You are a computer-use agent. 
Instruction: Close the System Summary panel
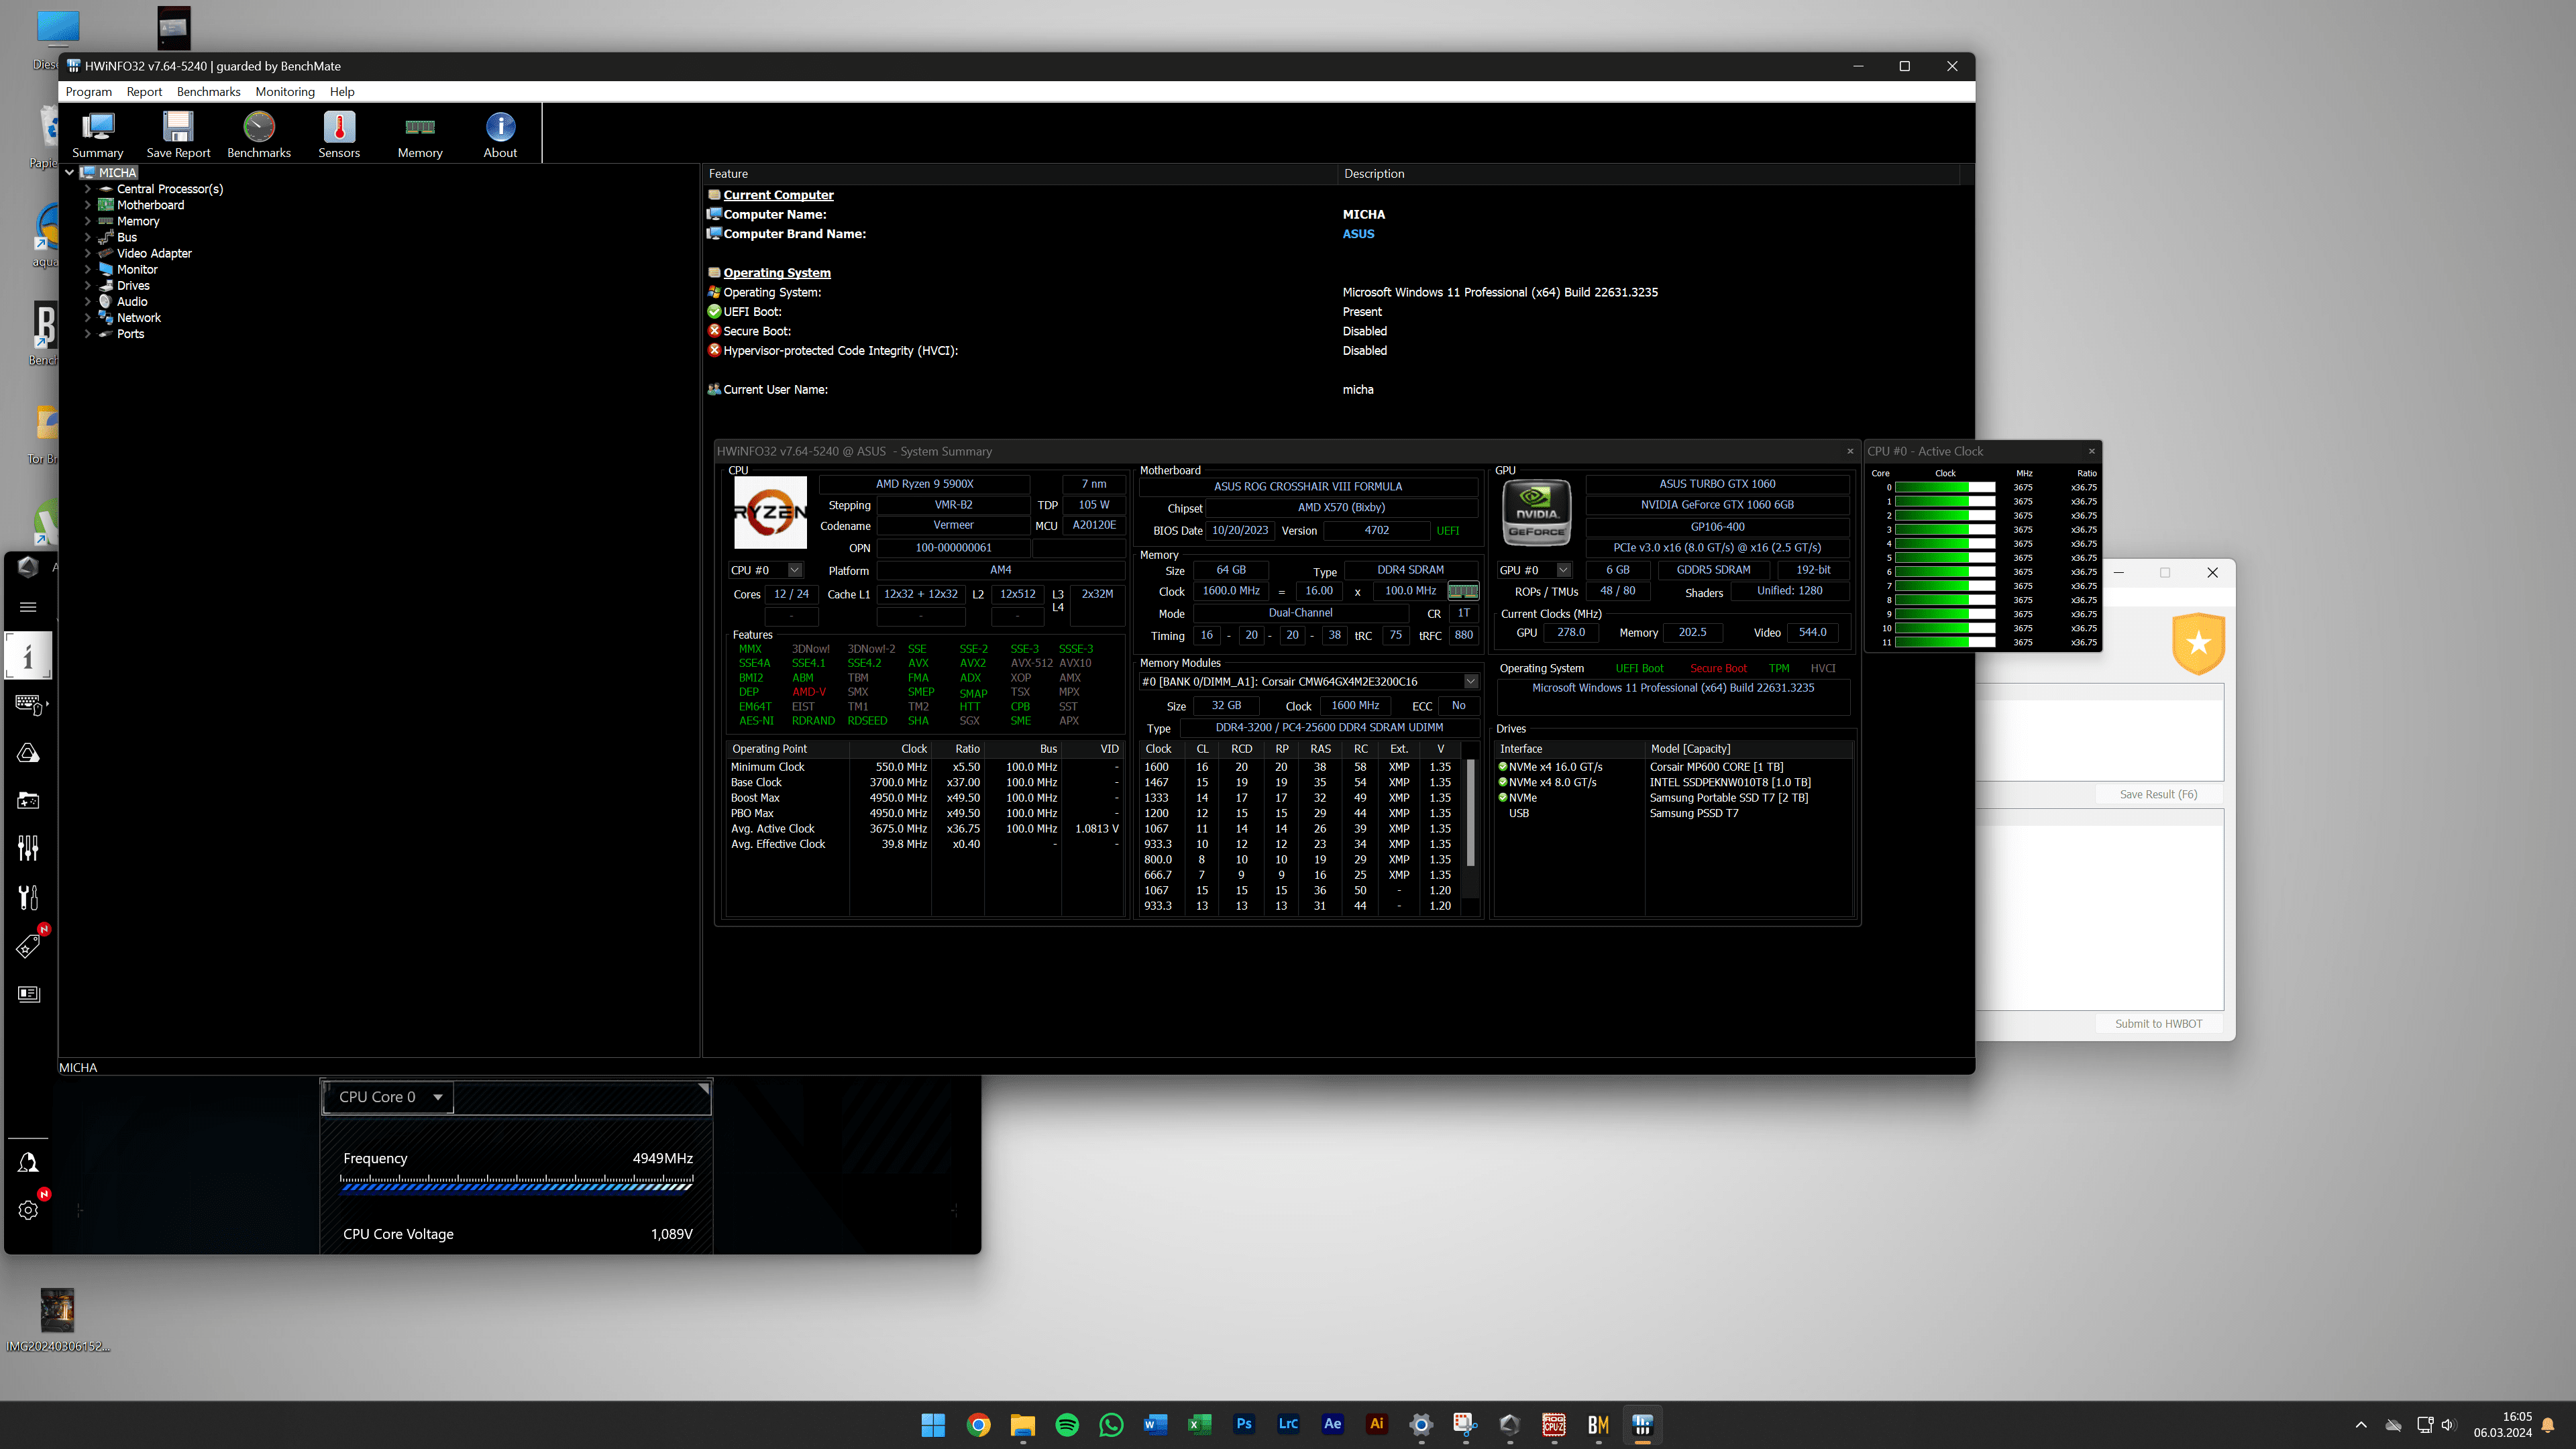(x=1850, y=451)
